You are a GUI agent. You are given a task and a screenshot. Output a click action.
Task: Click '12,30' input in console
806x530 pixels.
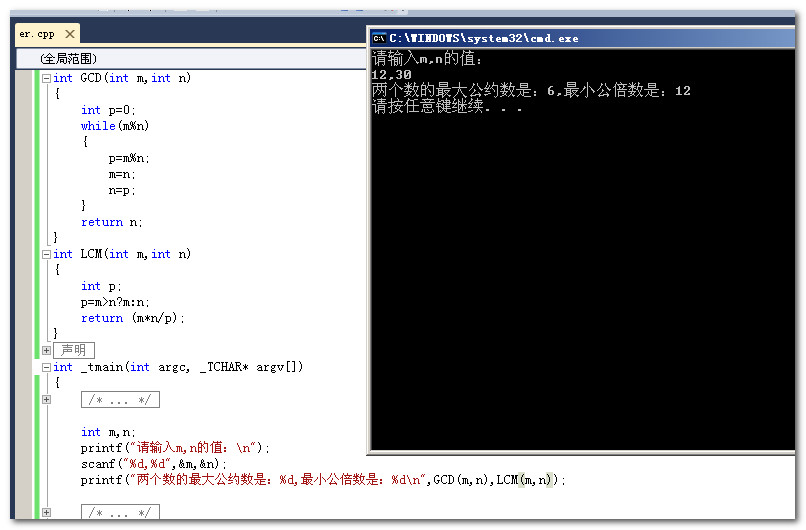click(x=391, y=75)
